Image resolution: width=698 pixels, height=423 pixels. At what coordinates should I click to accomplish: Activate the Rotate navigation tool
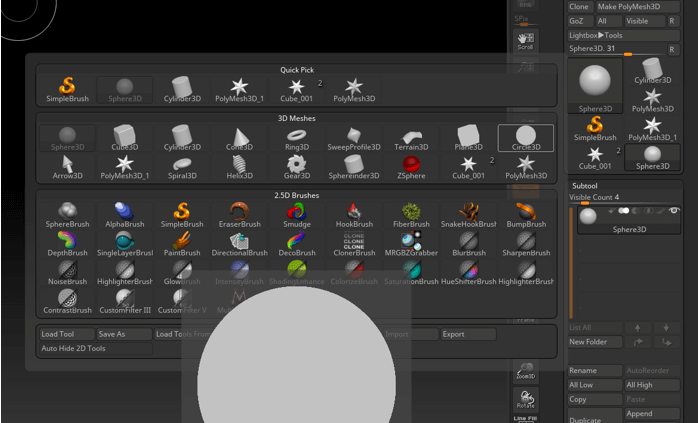pyautogui.click(x=525, y=400)
